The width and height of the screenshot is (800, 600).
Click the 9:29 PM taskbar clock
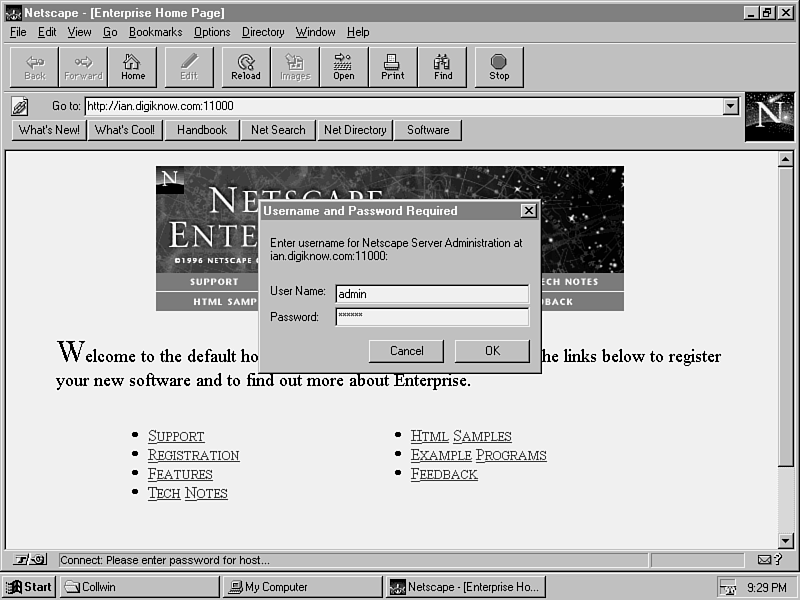tap(767, 588)
